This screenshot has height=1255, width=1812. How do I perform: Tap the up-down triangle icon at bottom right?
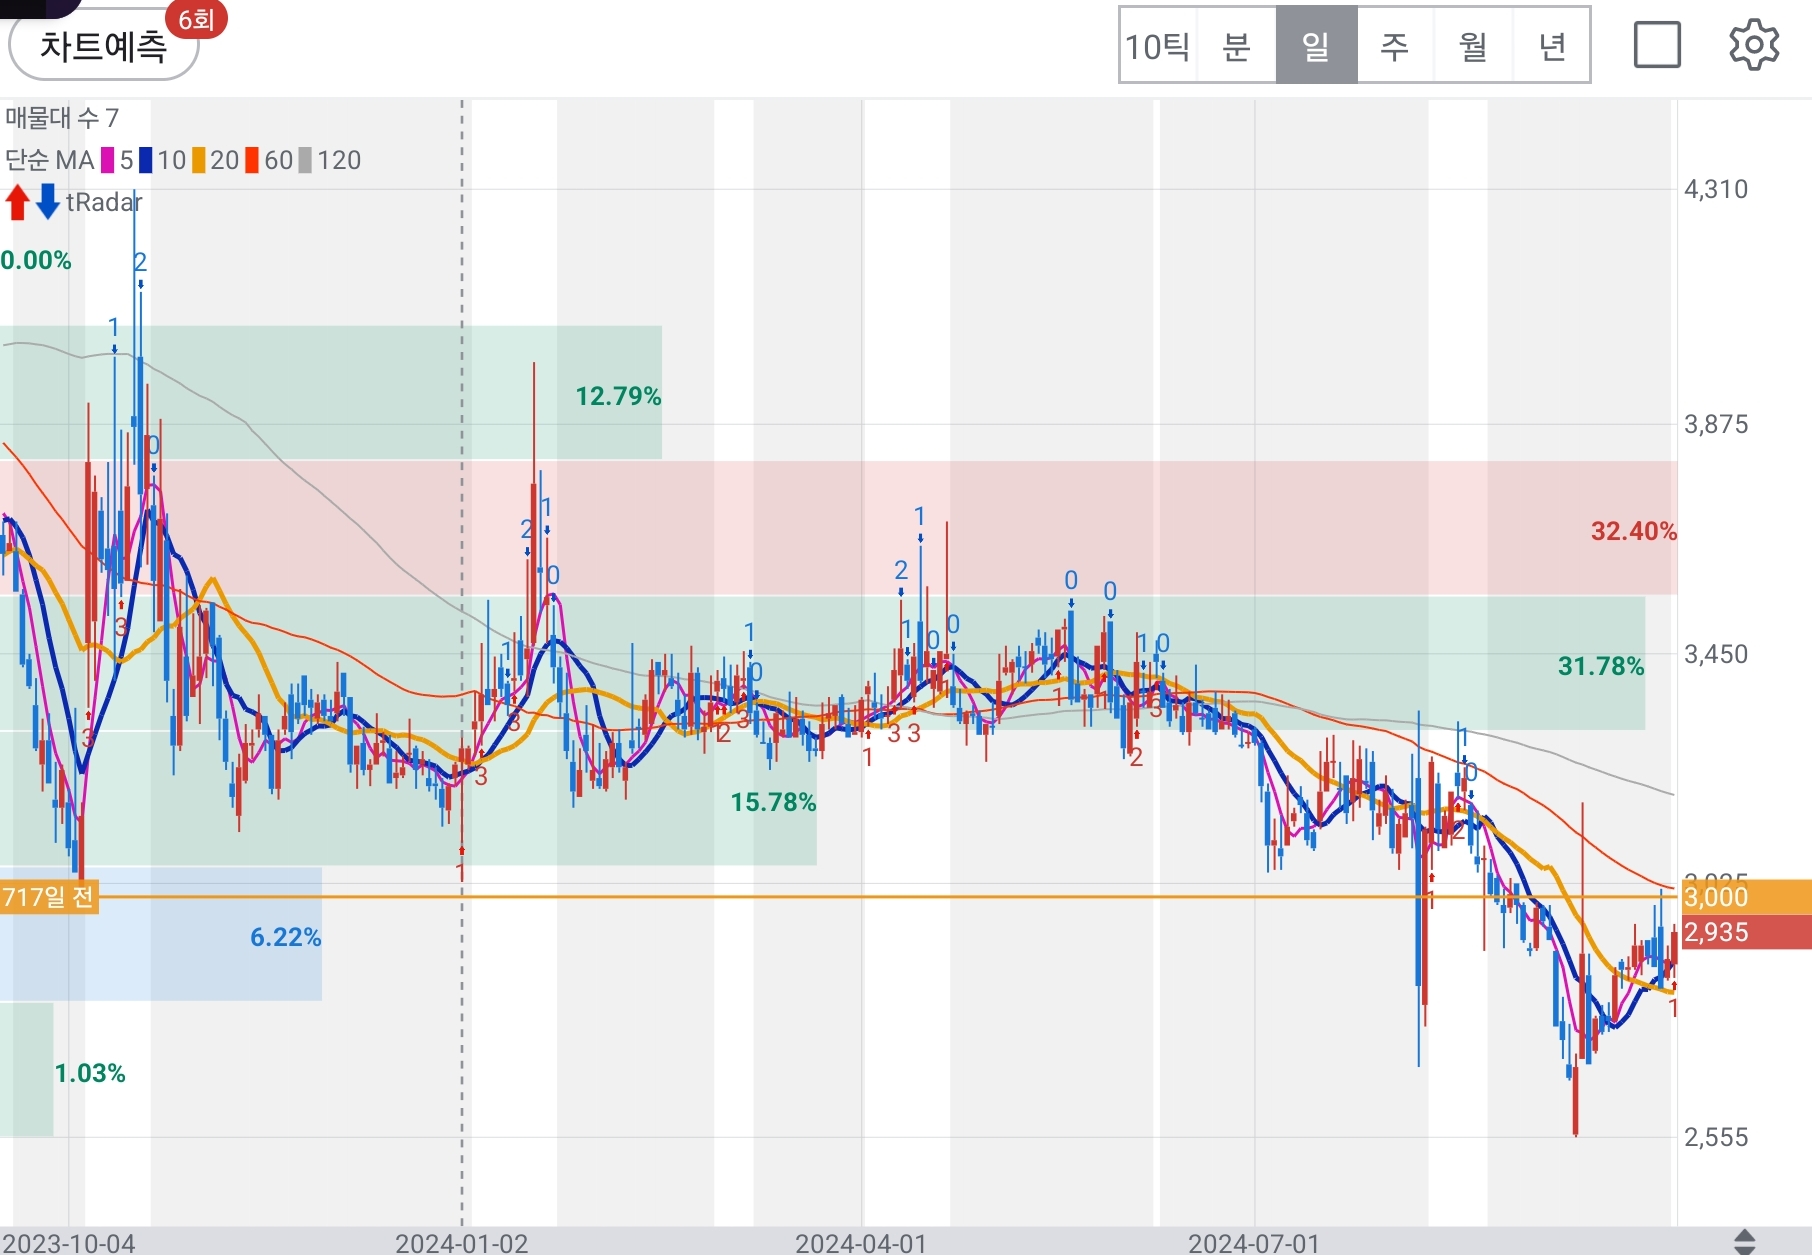1744,1242
